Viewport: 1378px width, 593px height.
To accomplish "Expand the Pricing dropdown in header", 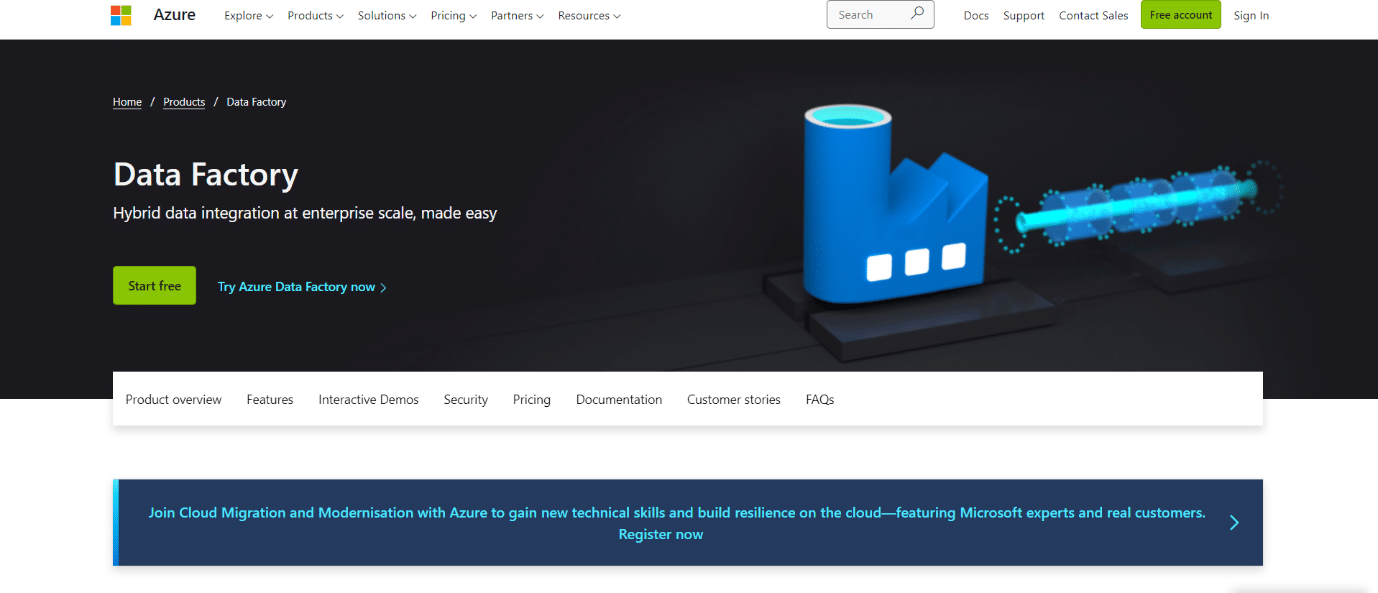I will click(x=454, y=15).
